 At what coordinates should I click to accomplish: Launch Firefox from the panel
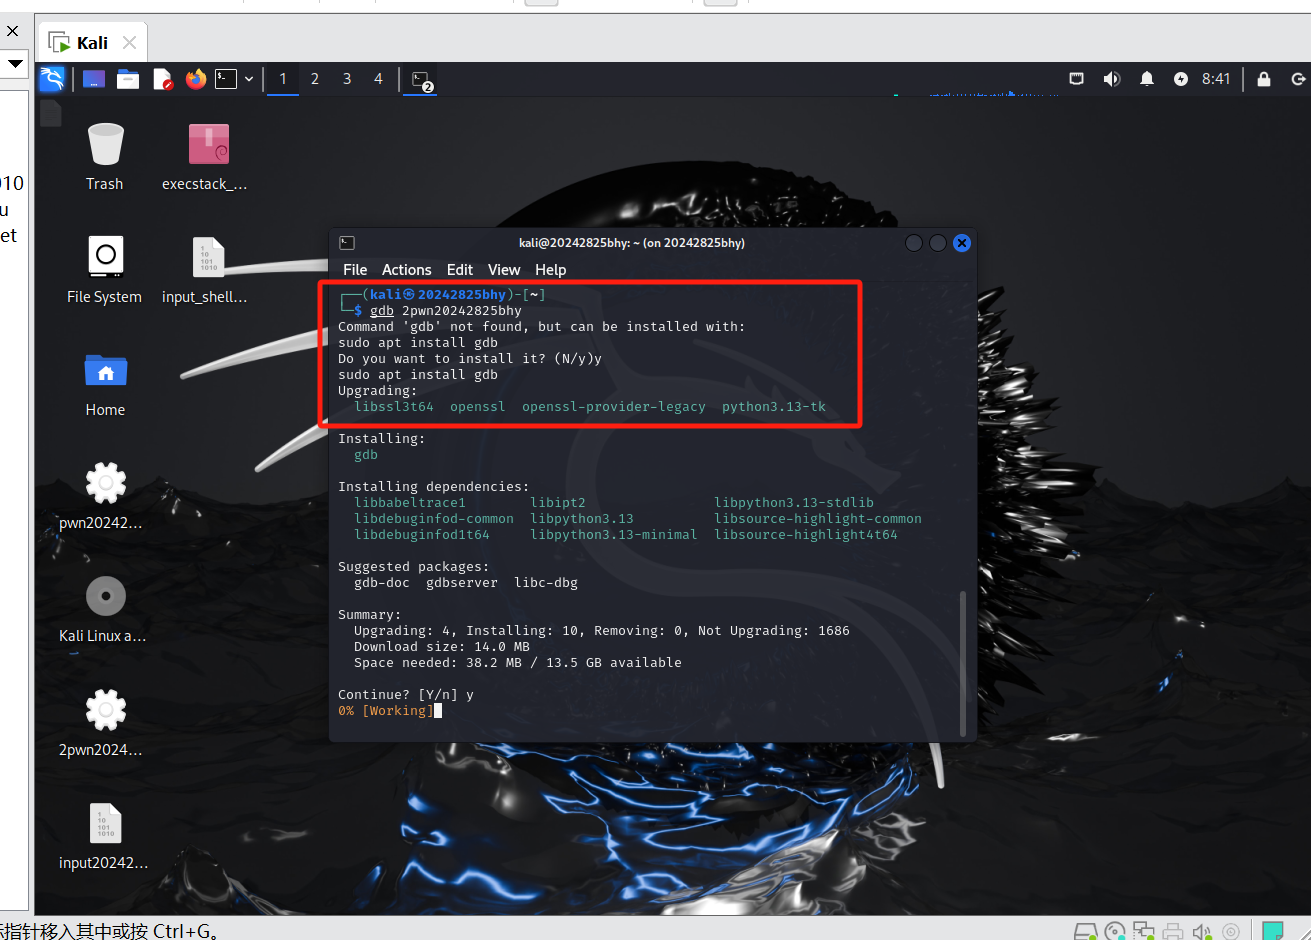[196, 79]
